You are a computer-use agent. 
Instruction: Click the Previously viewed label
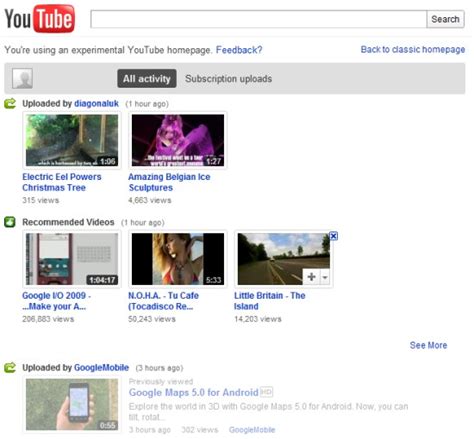pos(161,381)
